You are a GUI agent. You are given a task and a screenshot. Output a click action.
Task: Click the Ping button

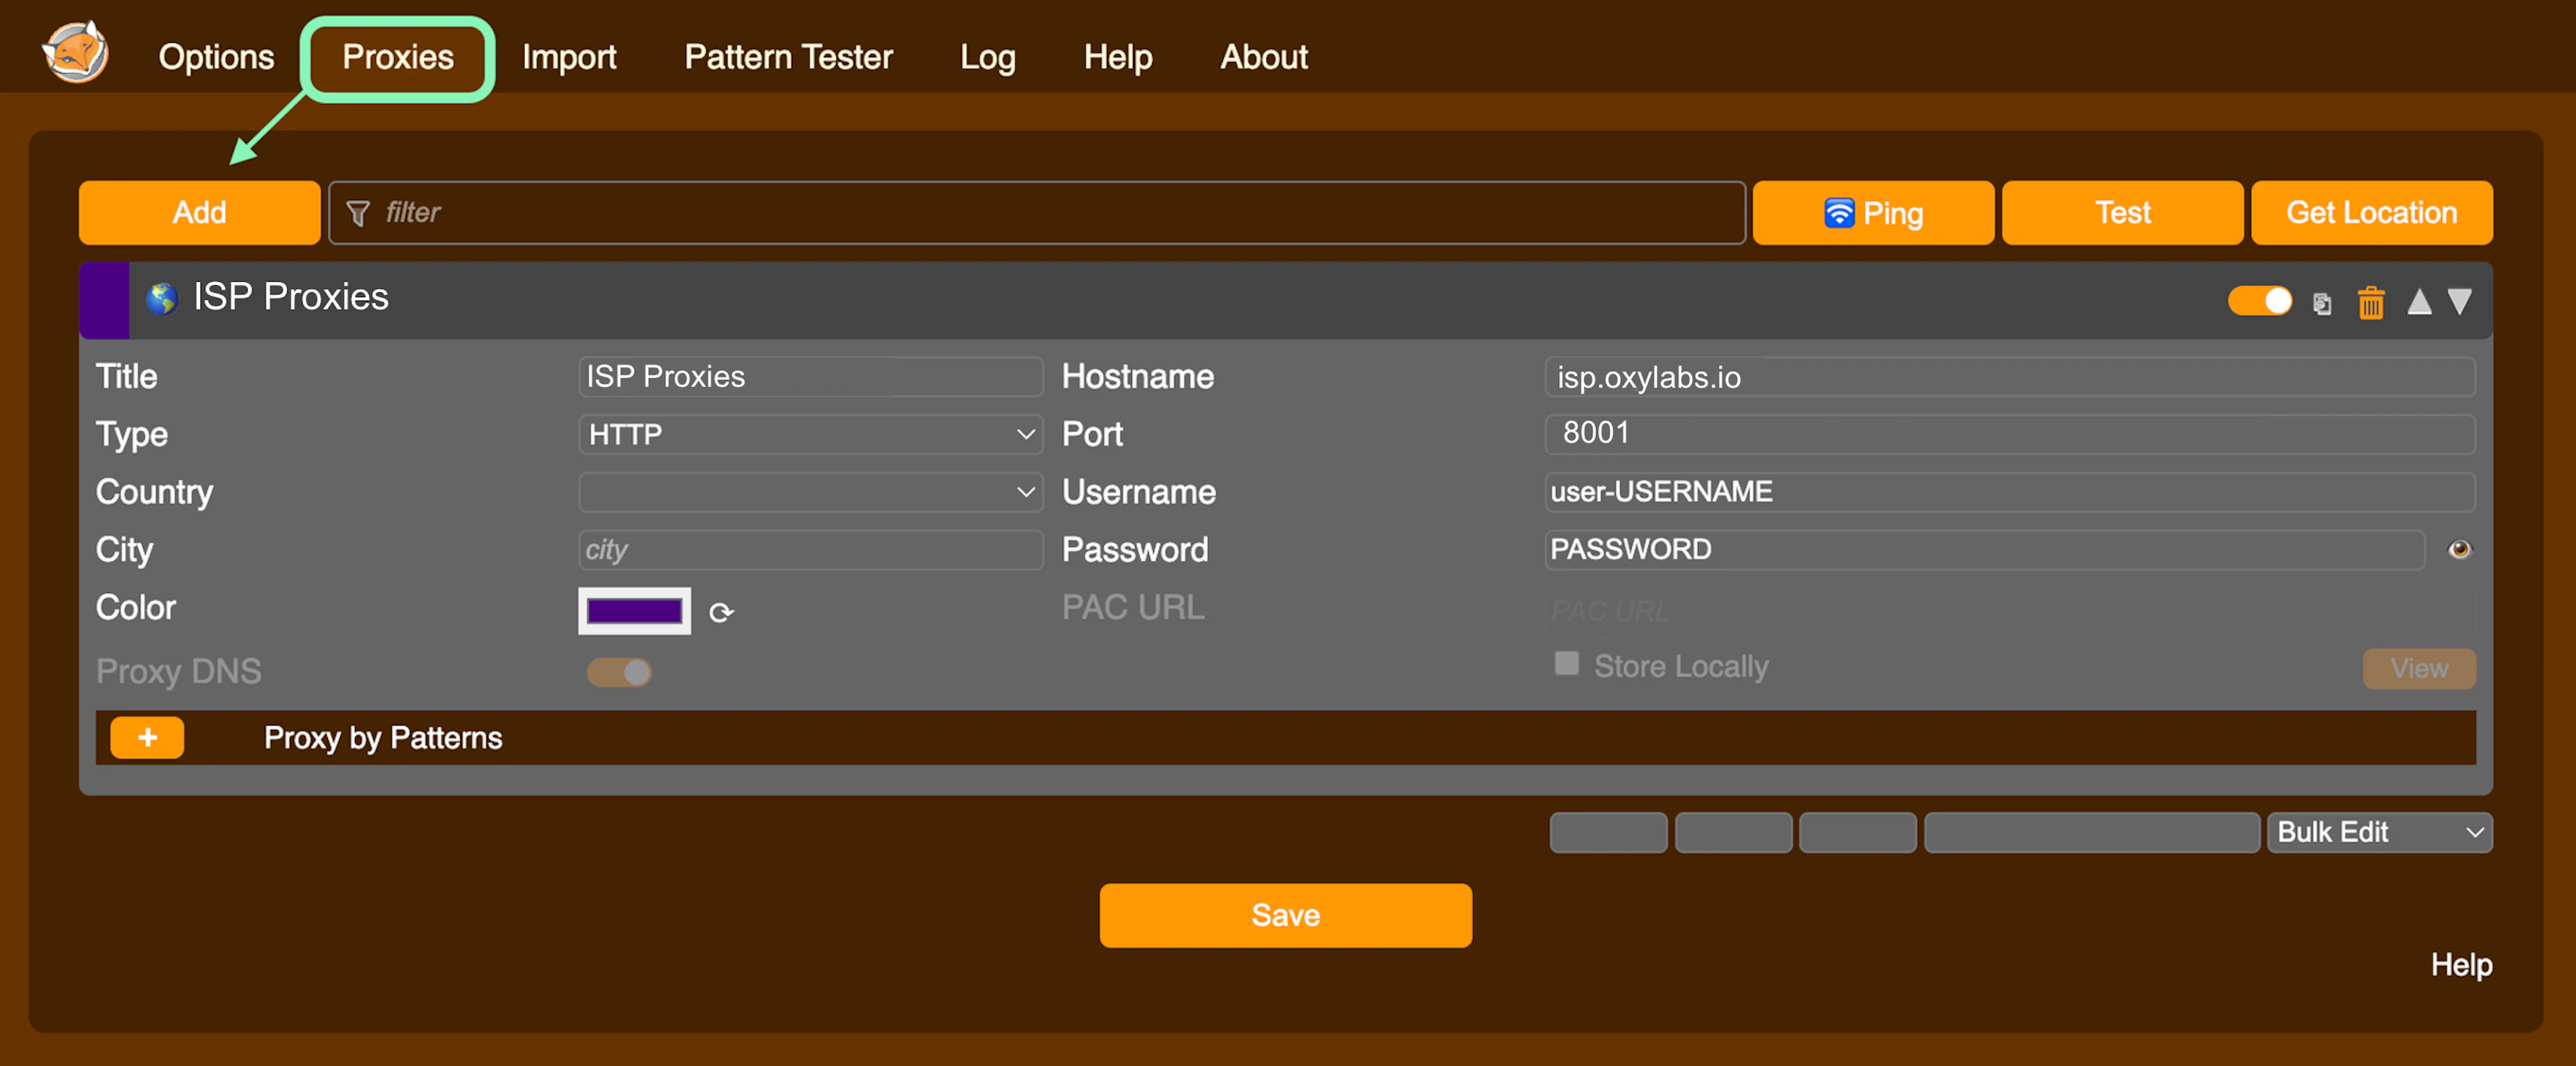1873,213
